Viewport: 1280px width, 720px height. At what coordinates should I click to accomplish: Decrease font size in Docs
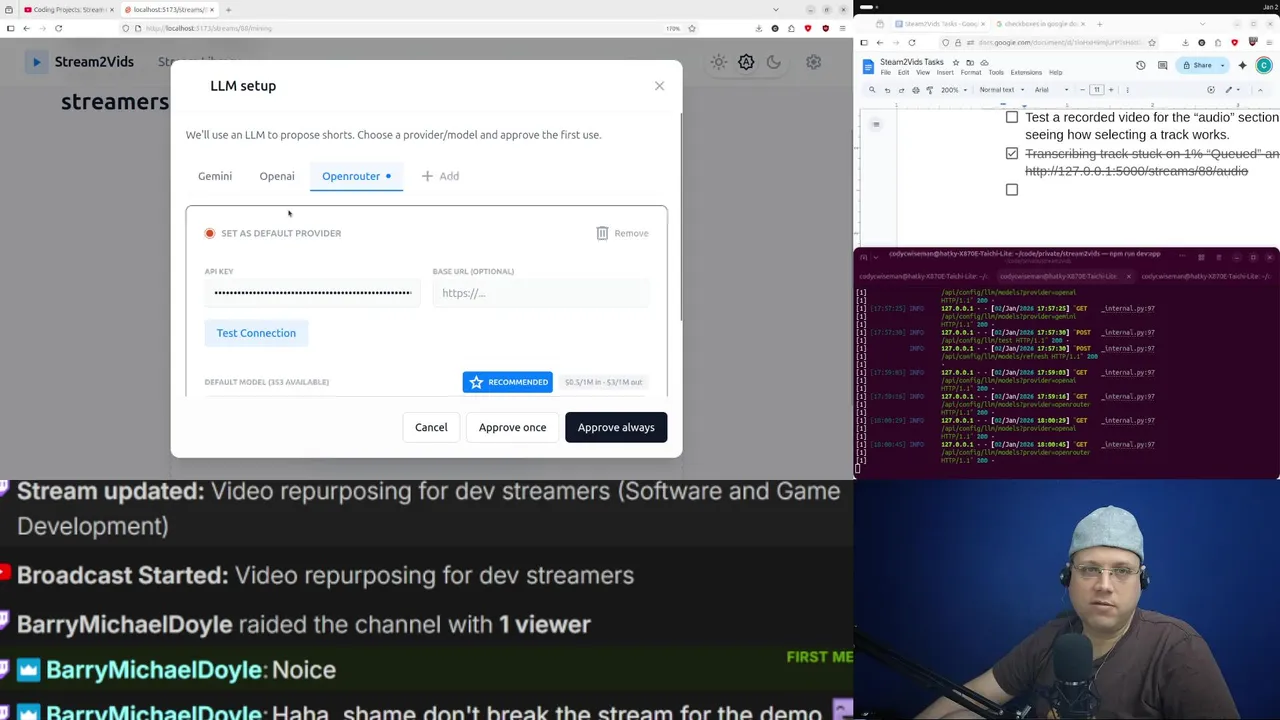pyautogui.click(x=1083, y=90)
